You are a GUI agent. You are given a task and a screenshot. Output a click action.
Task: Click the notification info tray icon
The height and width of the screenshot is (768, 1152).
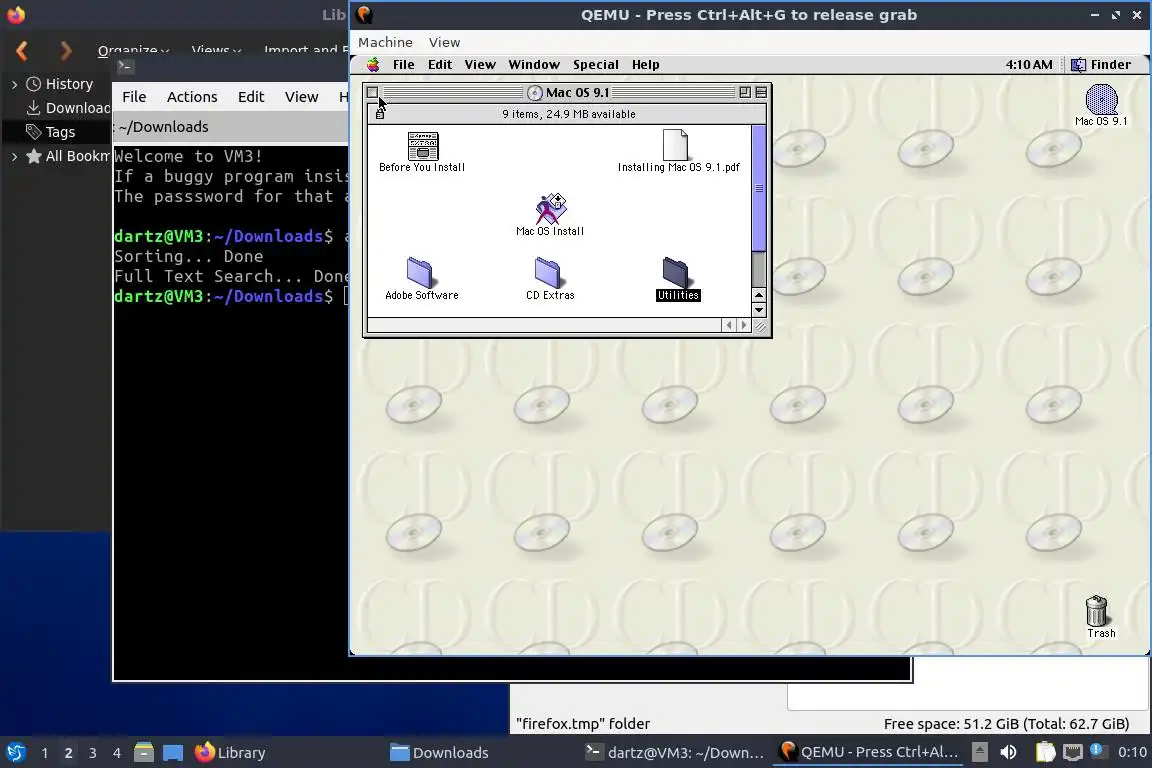click(1096, 750)
